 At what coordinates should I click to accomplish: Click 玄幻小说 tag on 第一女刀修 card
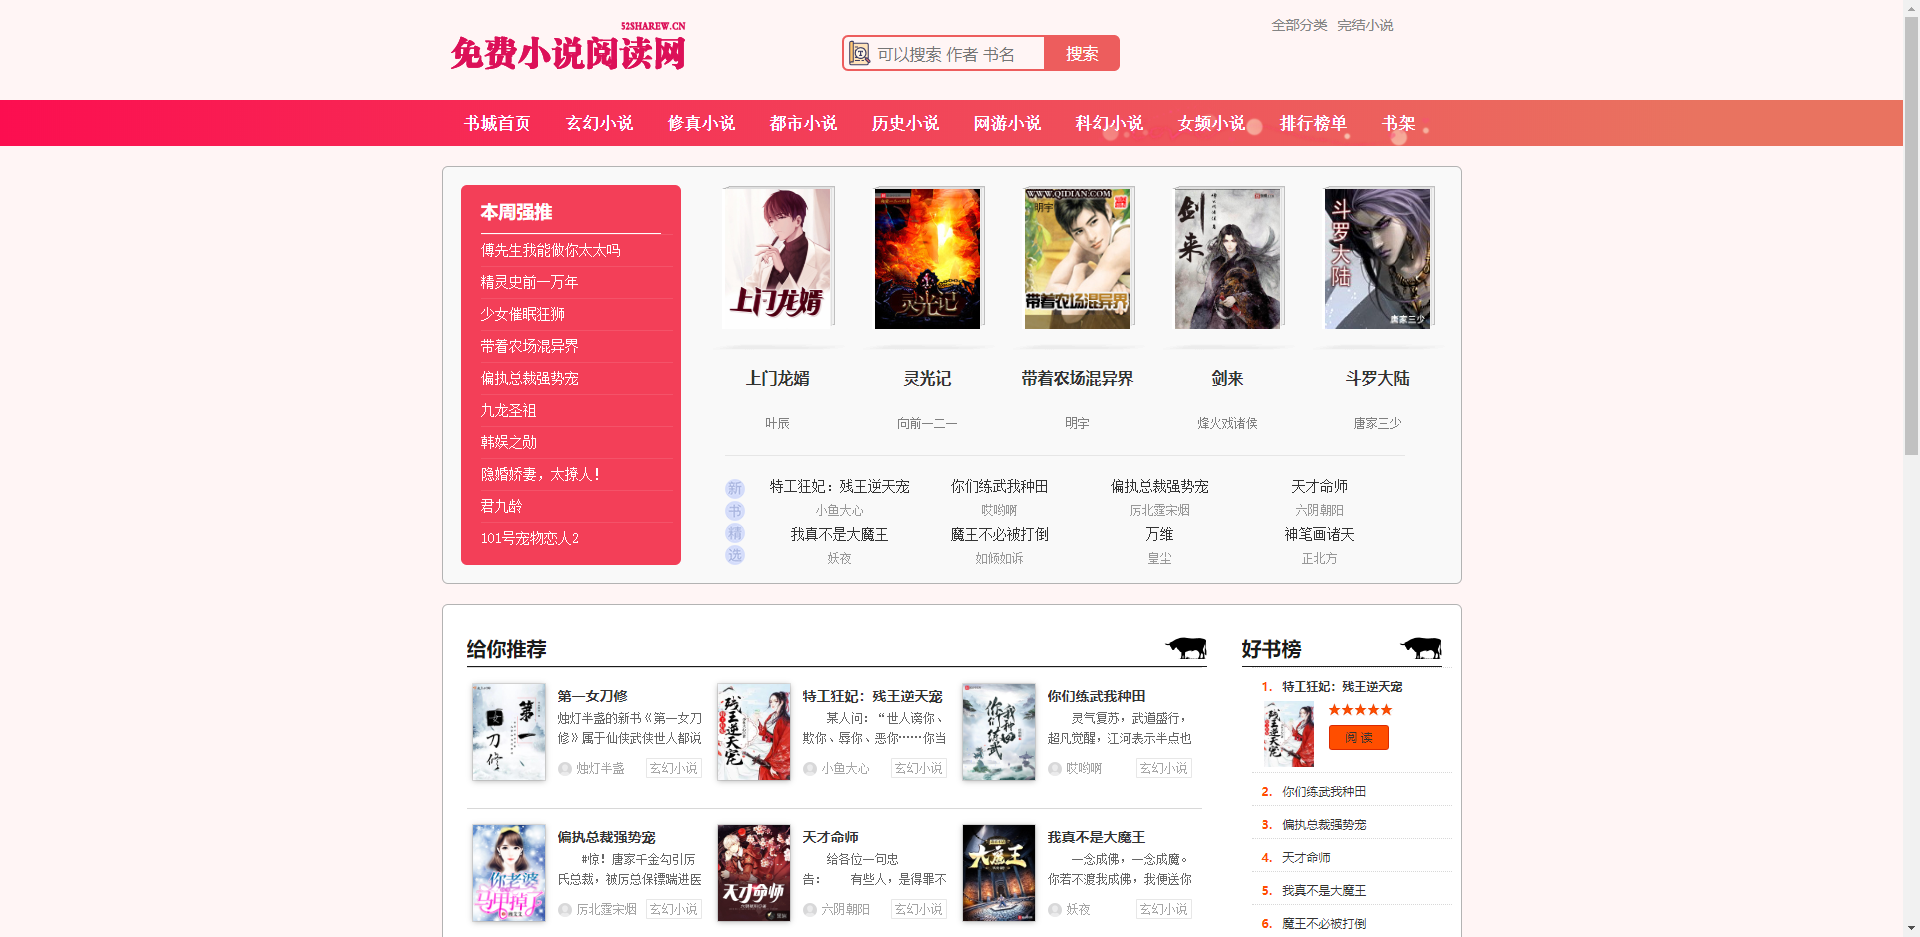pyautogui.click(x=674, y=768)
